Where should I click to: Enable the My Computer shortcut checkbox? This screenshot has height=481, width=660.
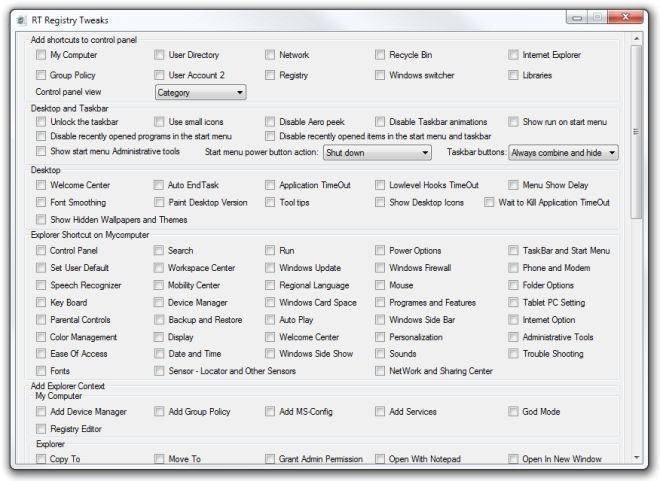pos(41,55)
